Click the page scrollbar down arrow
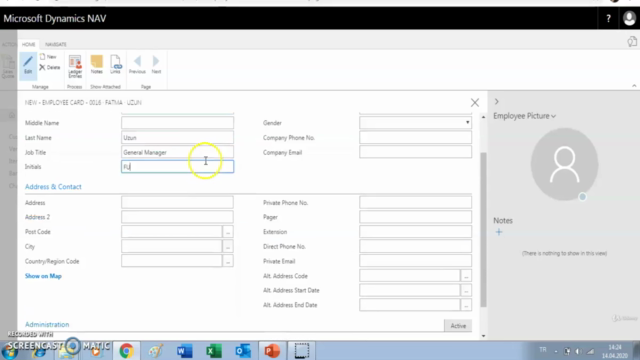This screenshot has width=640, height=360. coord(483,336)
